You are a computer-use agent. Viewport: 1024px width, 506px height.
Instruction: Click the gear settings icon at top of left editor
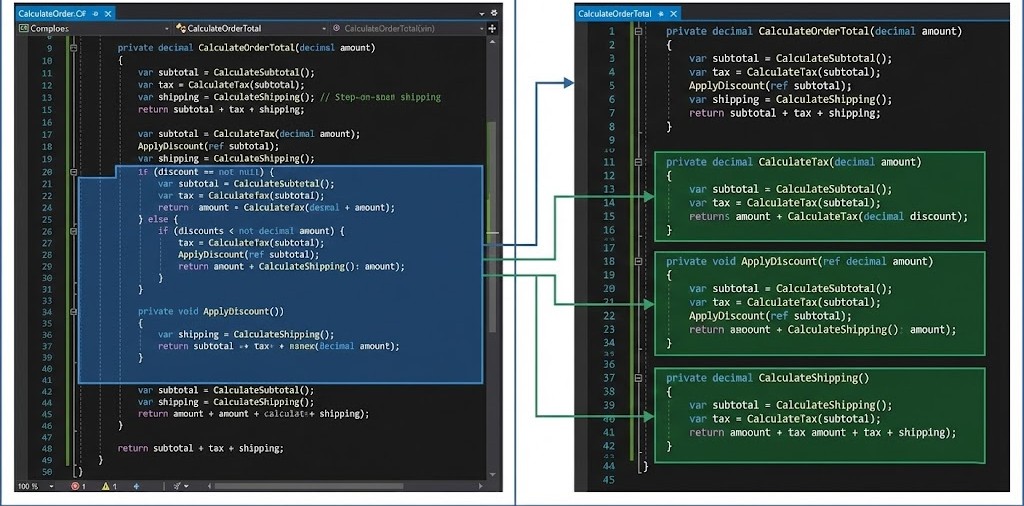pyautogui.click(x=493, y=13)
